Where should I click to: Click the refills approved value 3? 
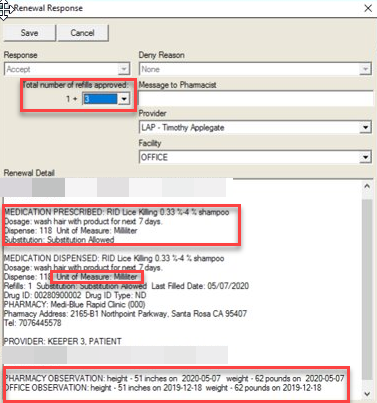click(100, 99)
